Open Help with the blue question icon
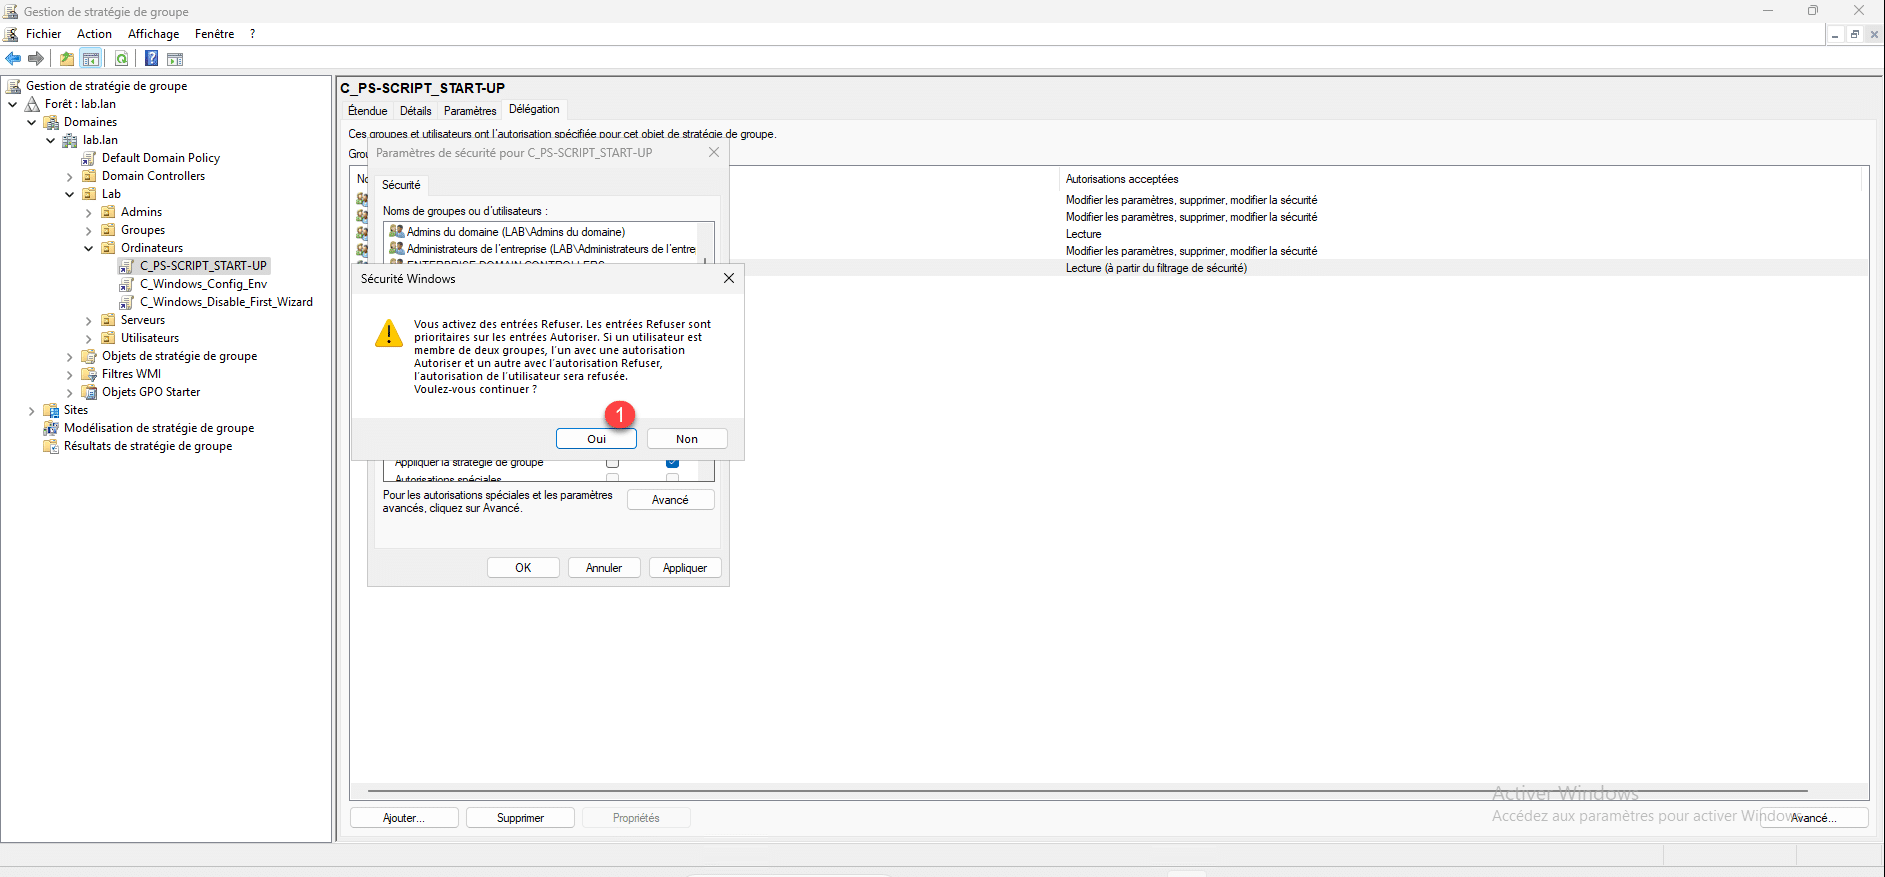 tap(151, 59)
